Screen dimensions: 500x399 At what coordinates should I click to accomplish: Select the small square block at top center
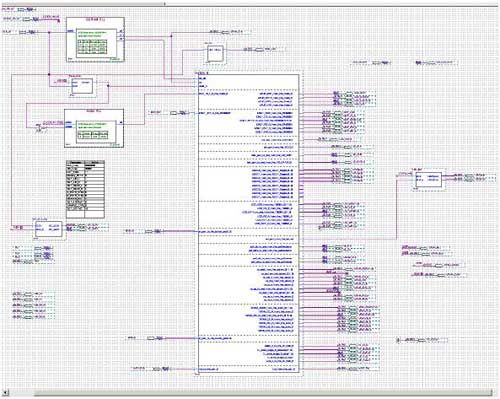(x=215, y=52)
